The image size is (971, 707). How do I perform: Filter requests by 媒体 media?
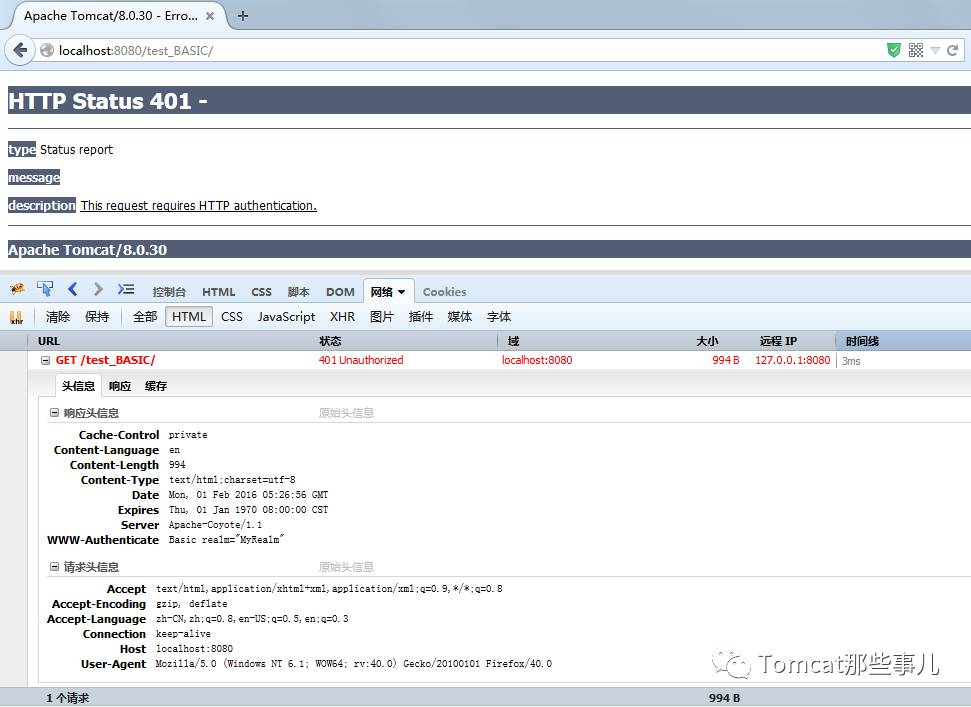[459, 317]
